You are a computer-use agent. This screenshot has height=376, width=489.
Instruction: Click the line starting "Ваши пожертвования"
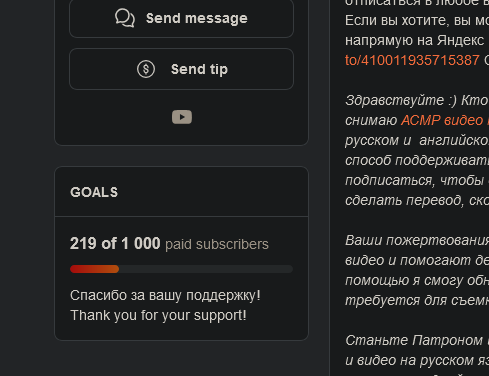coord(417,240)
